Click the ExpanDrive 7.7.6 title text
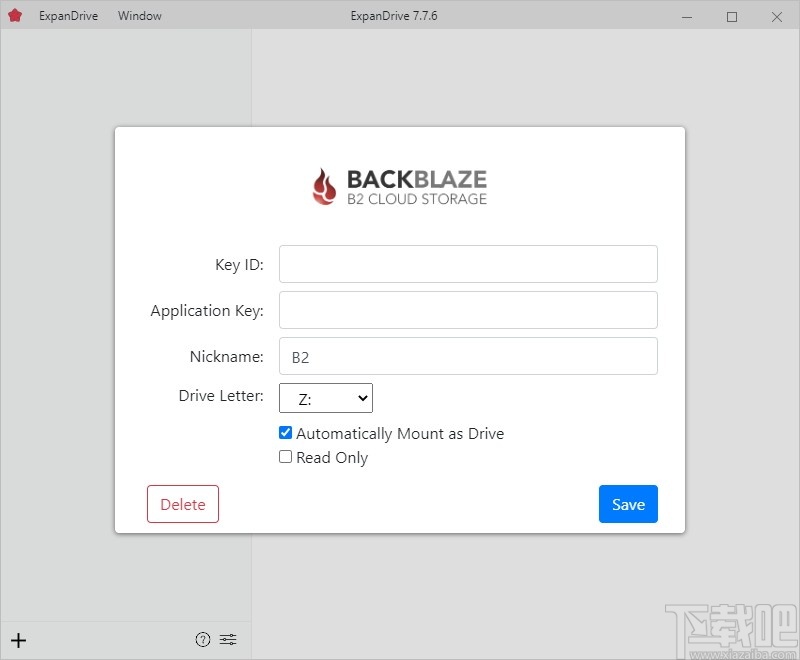 [394, 16]
